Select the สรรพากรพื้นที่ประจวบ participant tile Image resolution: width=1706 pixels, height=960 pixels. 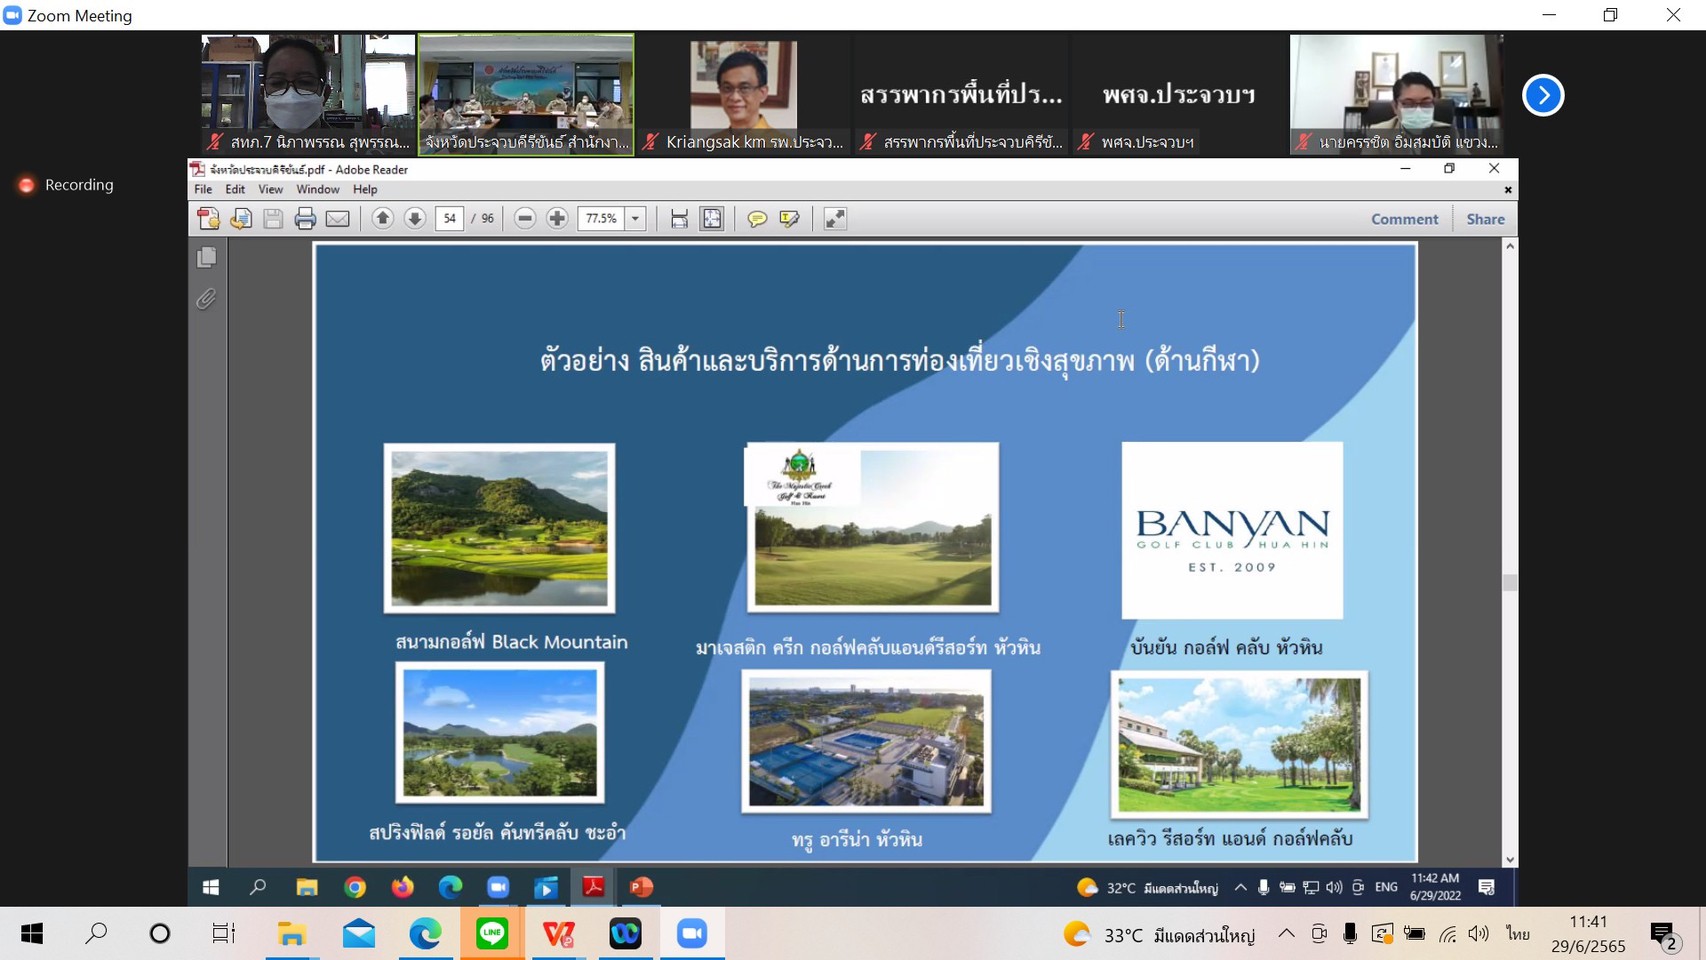pos(960,95)
